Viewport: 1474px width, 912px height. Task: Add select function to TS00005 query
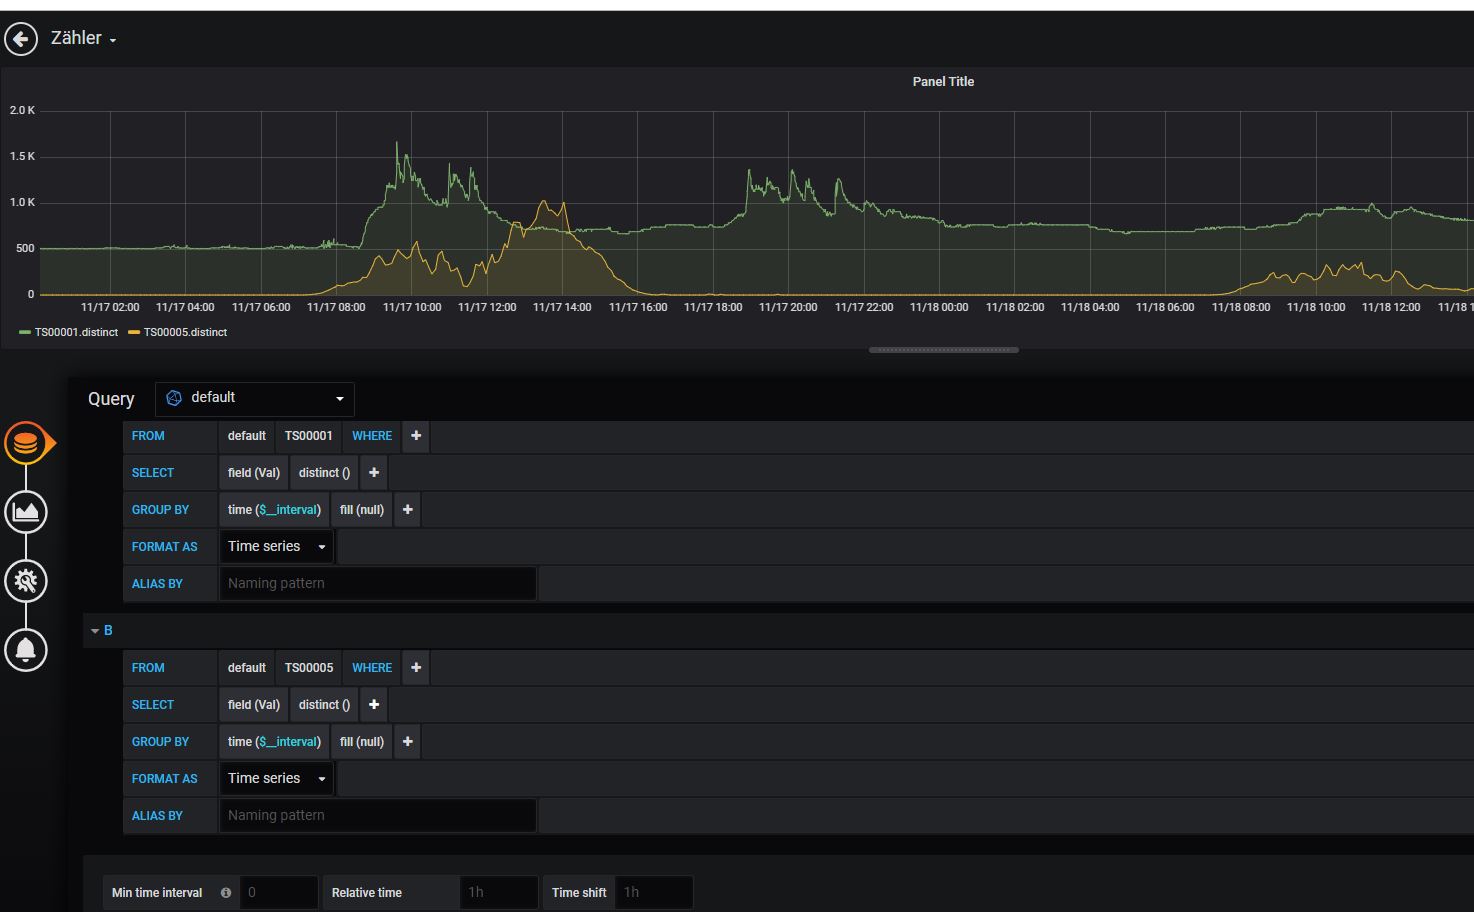pos(374,705)
